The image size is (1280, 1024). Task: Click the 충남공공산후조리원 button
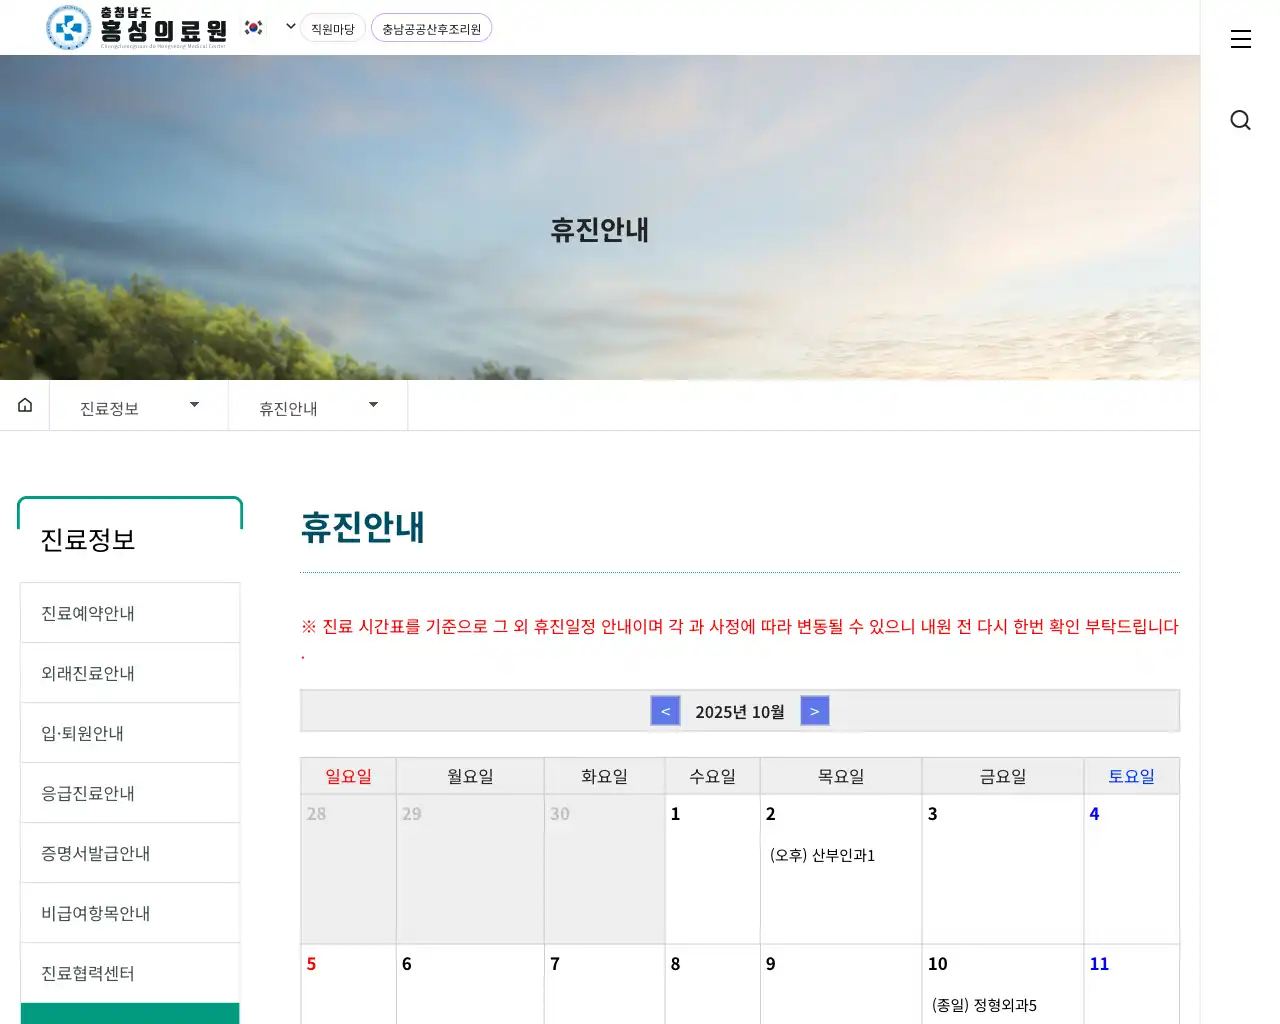[431, 29]
